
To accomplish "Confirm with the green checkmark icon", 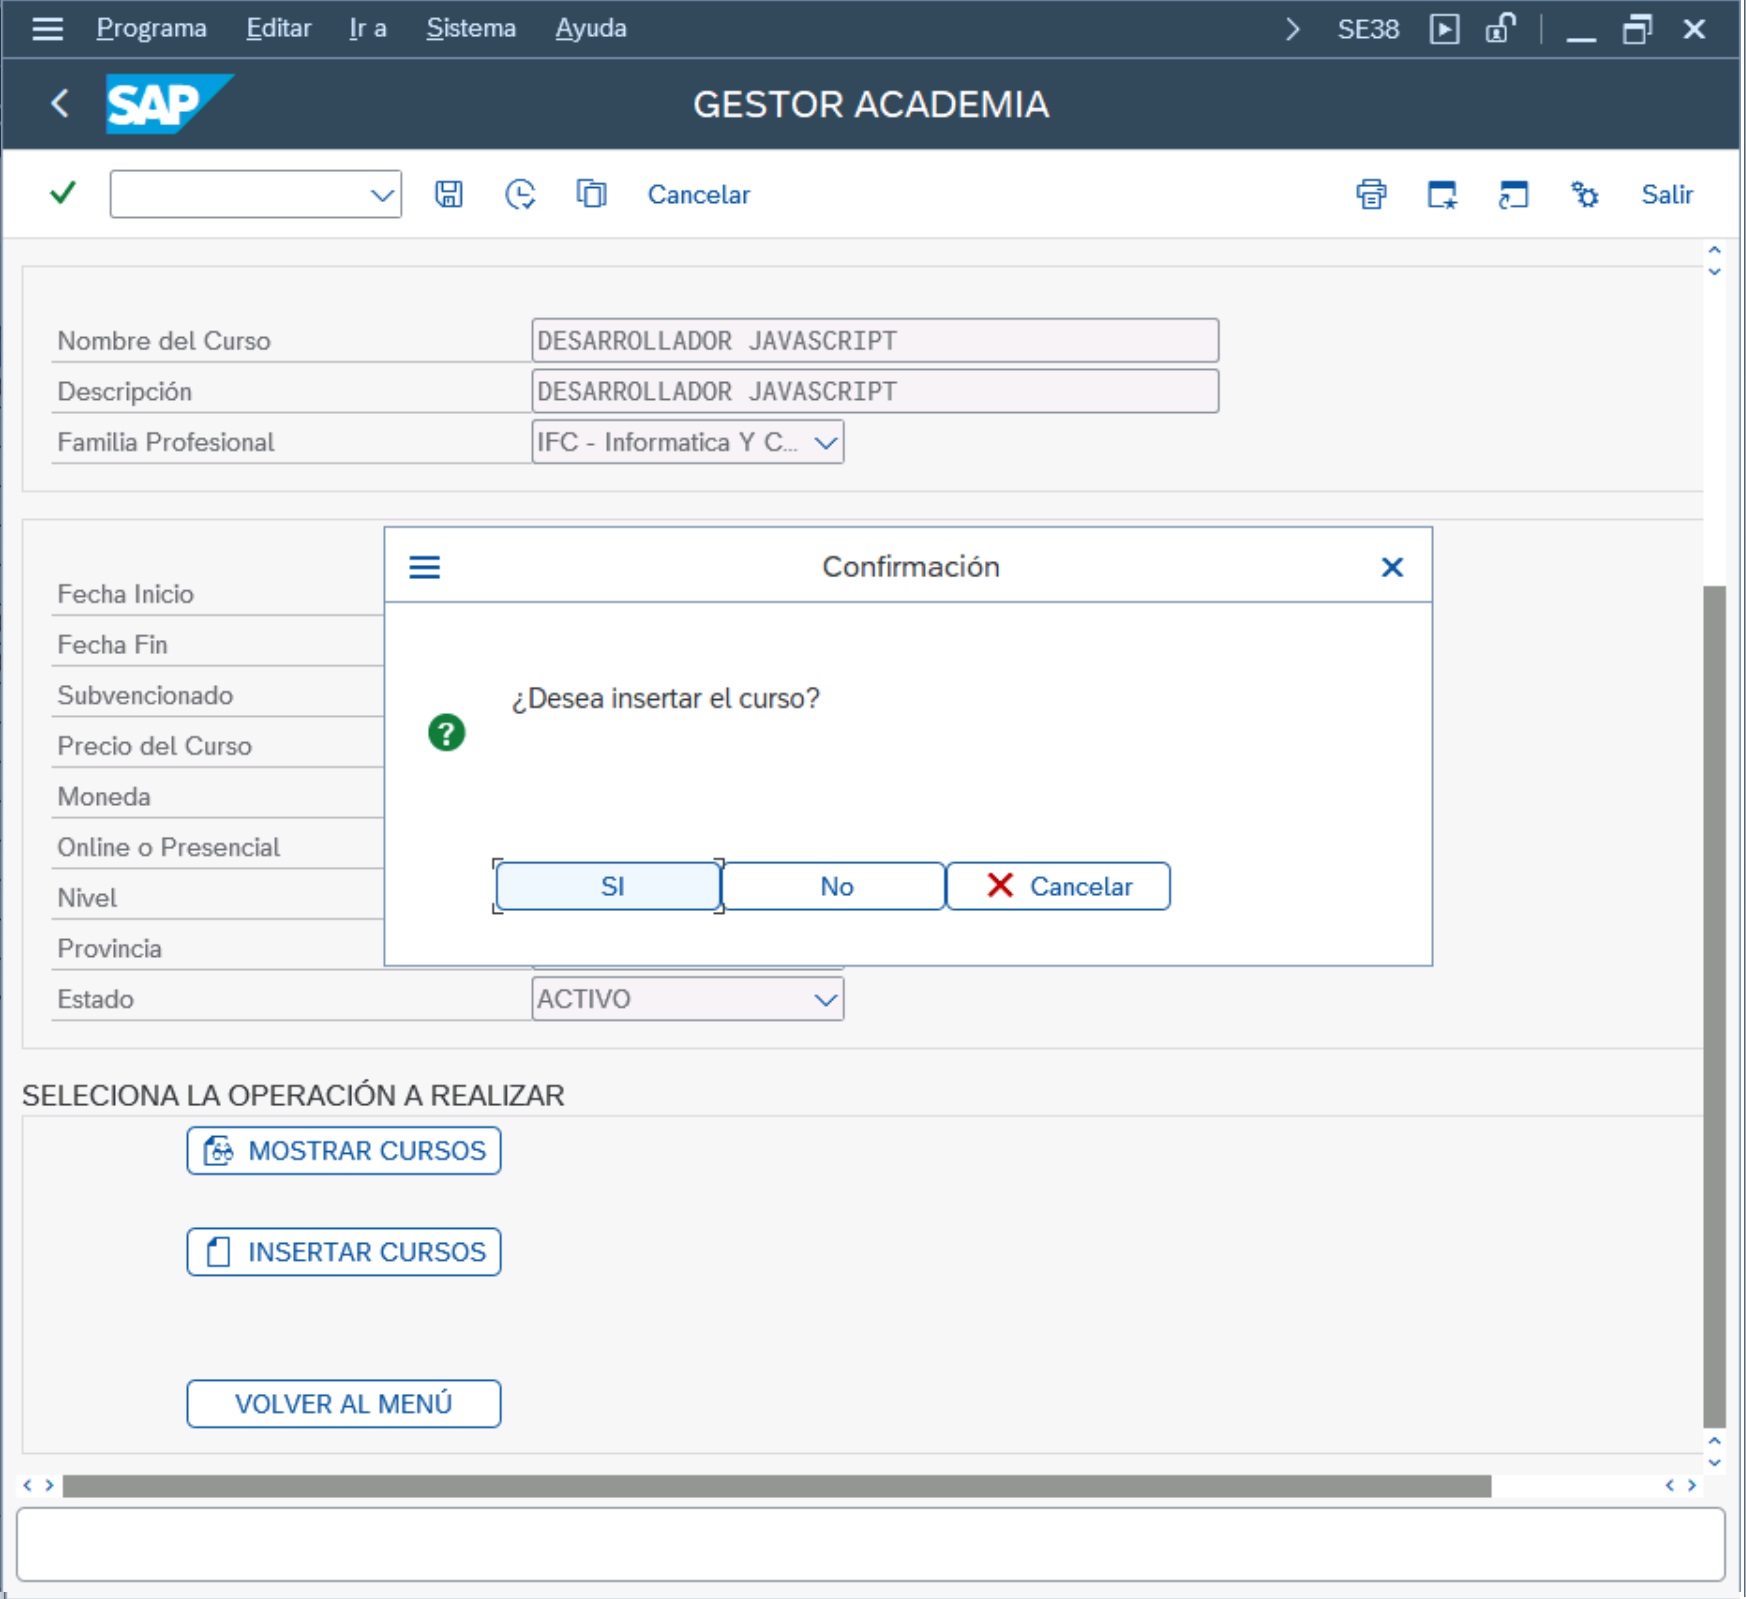I will click(x=63, y=192).
